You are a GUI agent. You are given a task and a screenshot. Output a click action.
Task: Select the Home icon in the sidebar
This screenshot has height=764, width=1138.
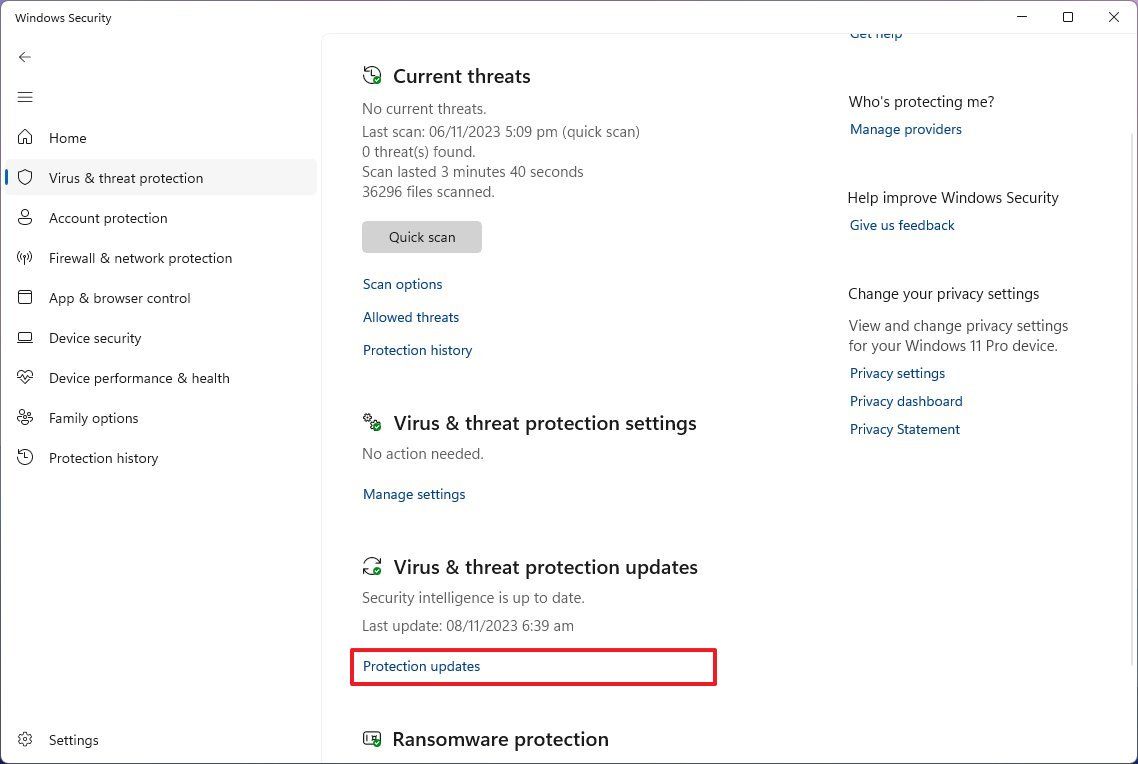click(25, 138)
